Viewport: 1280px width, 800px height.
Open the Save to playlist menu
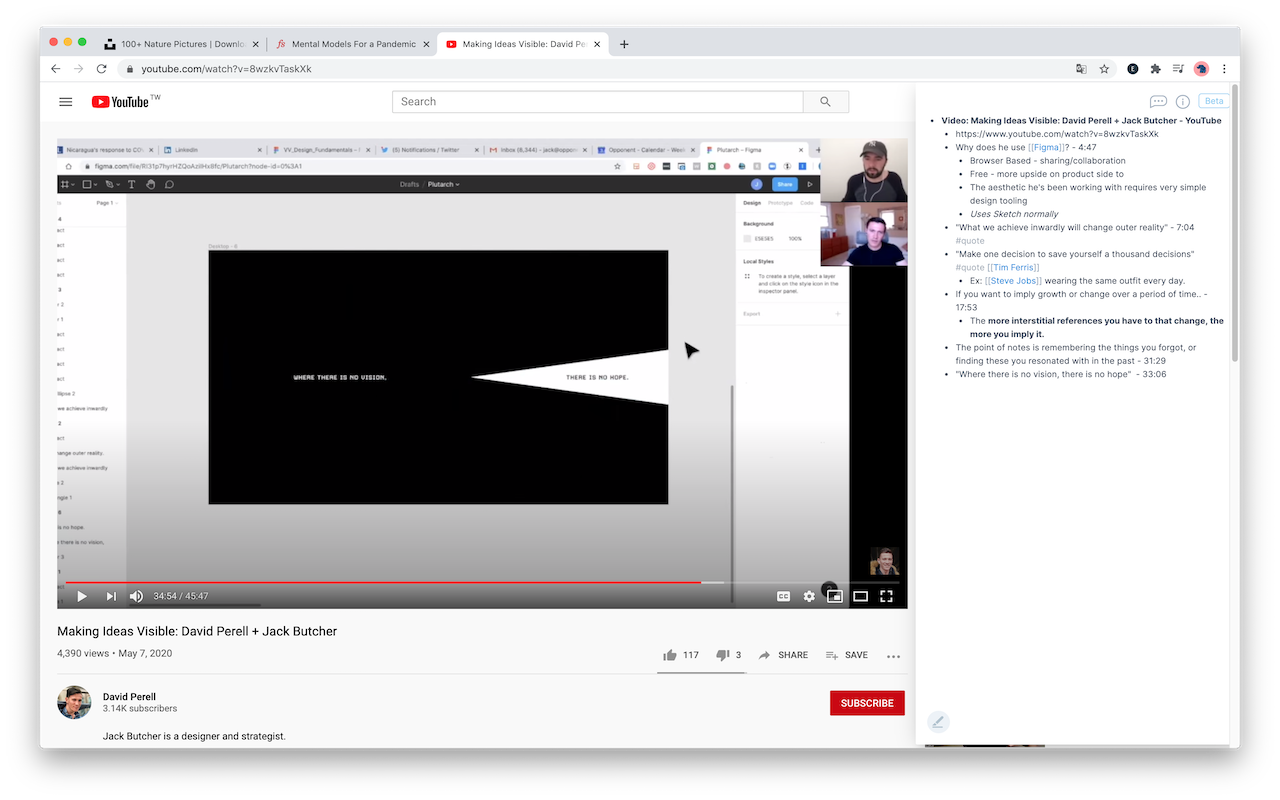click(x=846, y=655)
